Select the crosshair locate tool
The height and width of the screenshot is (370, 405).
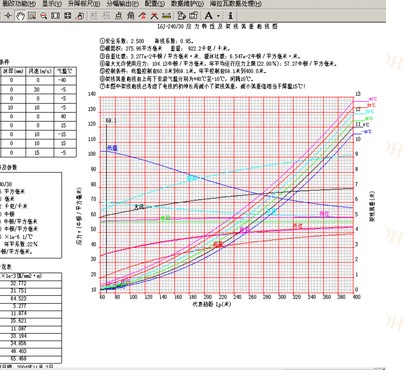coord(8,15)
